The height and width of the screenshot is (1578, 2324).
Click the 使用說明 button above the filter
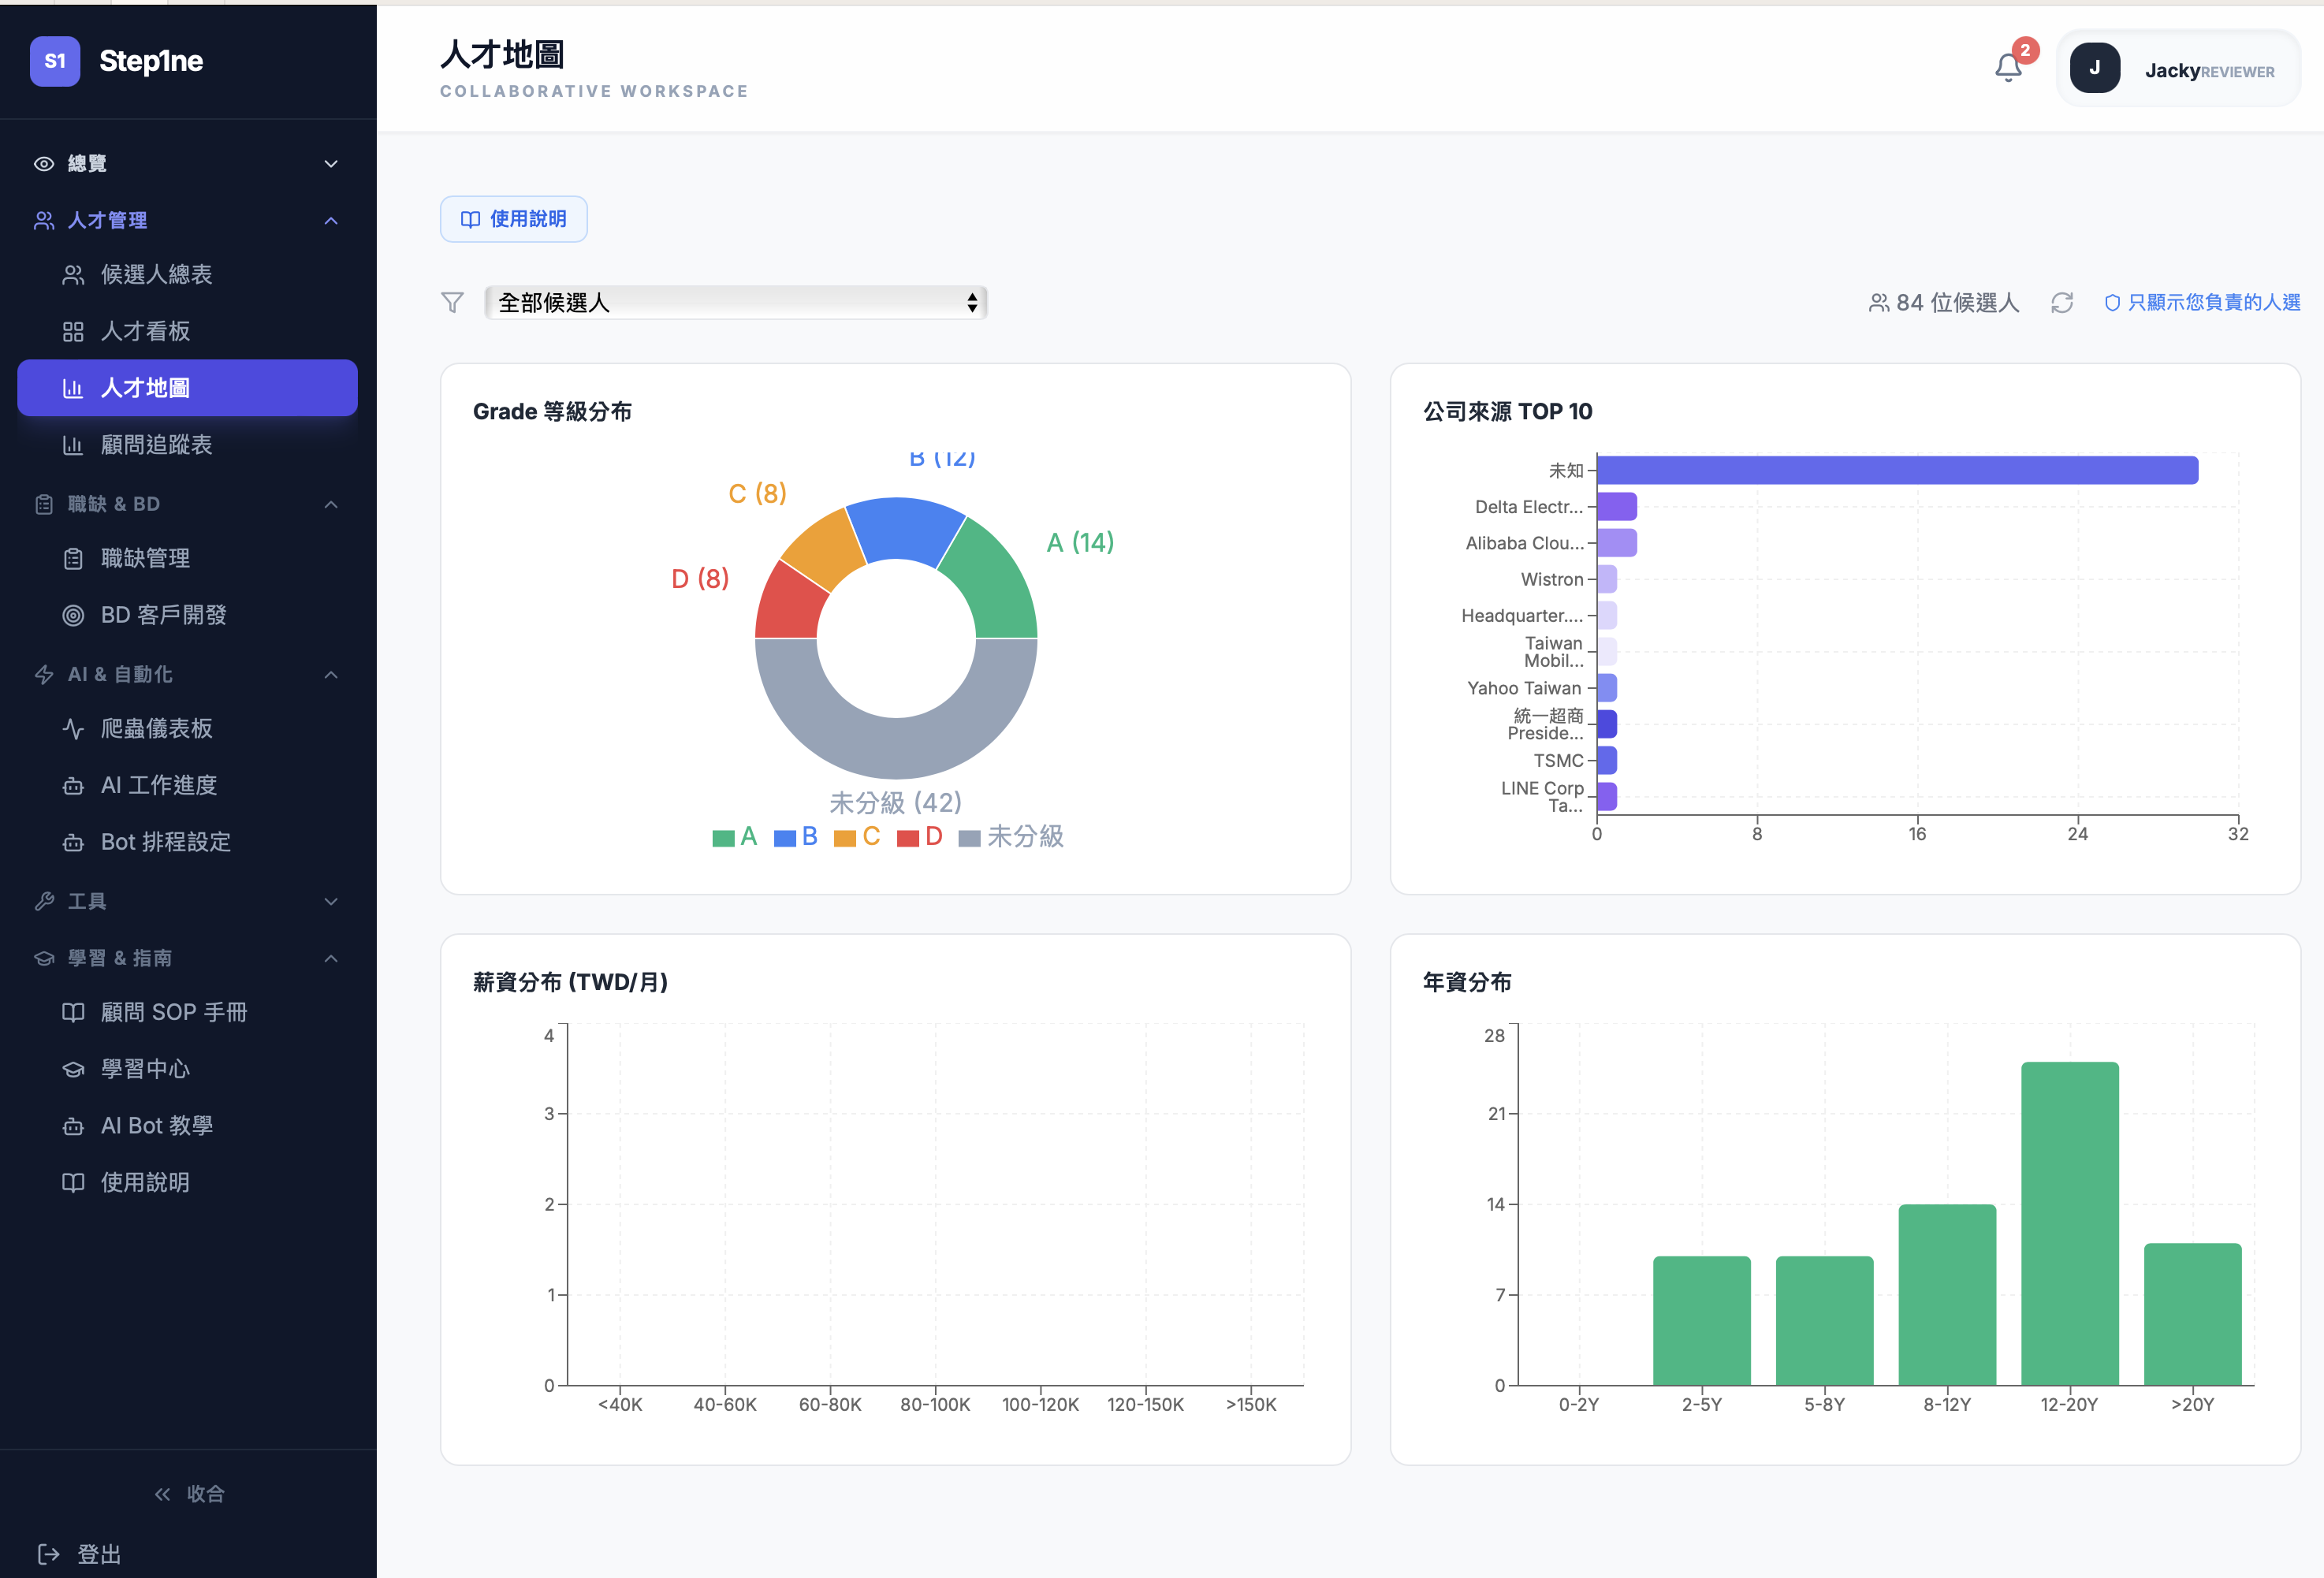click(x=513, y=219)
